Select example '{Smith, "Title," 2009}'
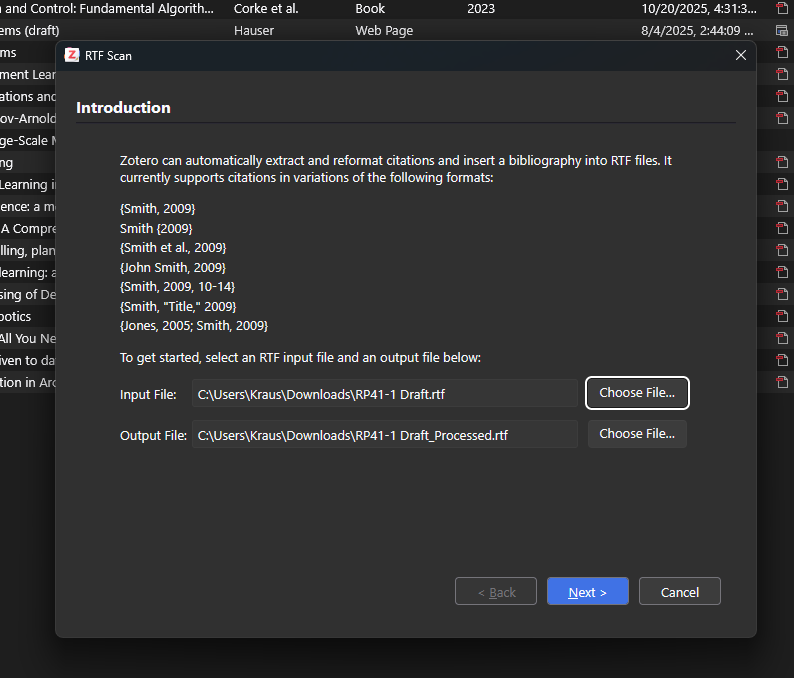The width and height of the screenshot is (794, 678). 178,306
